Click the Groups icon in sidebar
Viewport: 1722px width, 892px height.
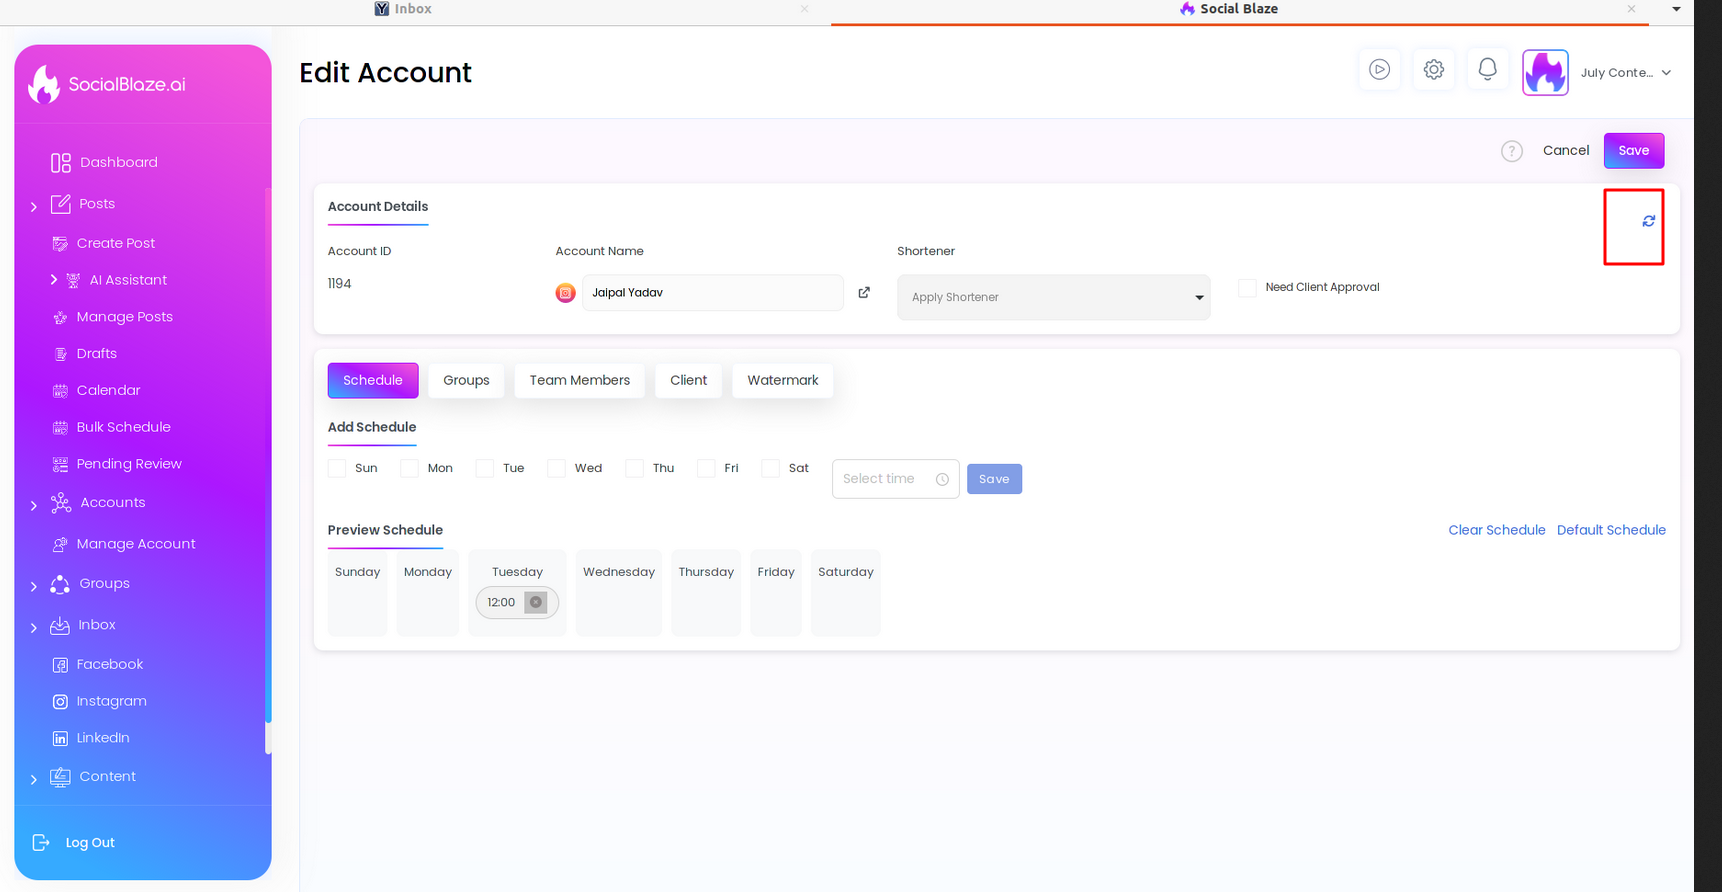[x=60, y=584]
